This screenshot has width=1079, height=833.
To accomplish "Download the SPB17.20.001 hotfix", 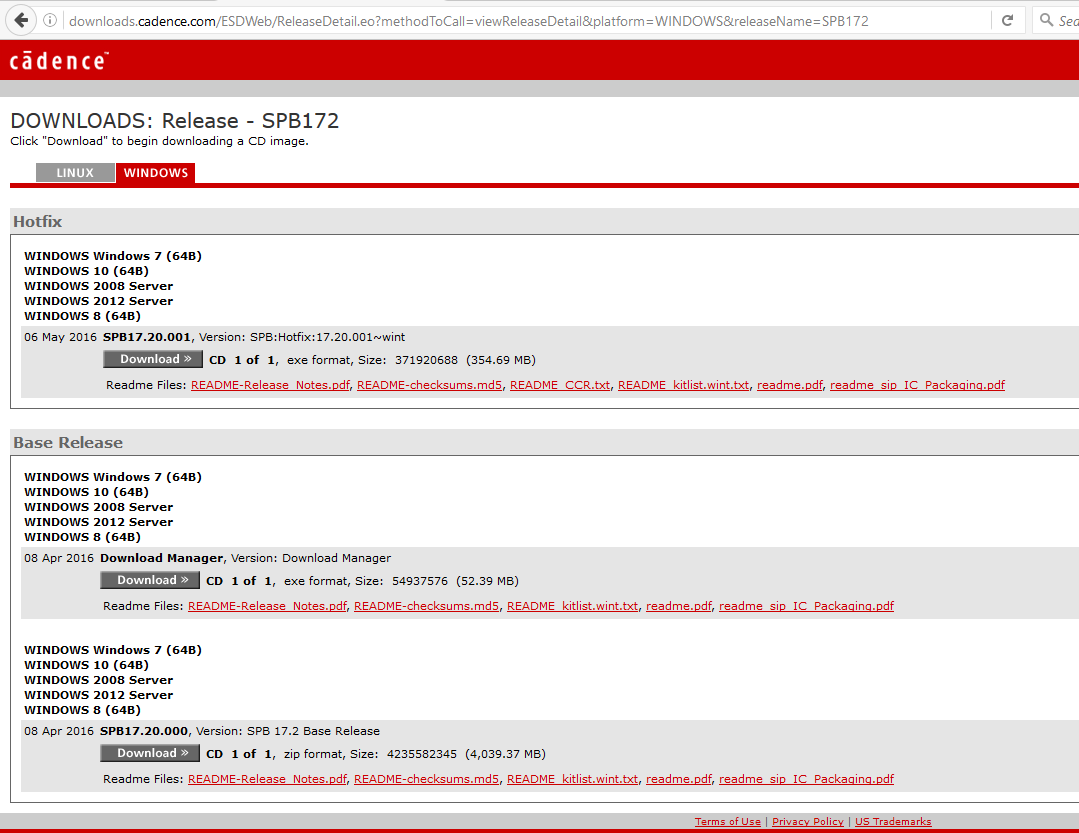I will click(153, 359).
